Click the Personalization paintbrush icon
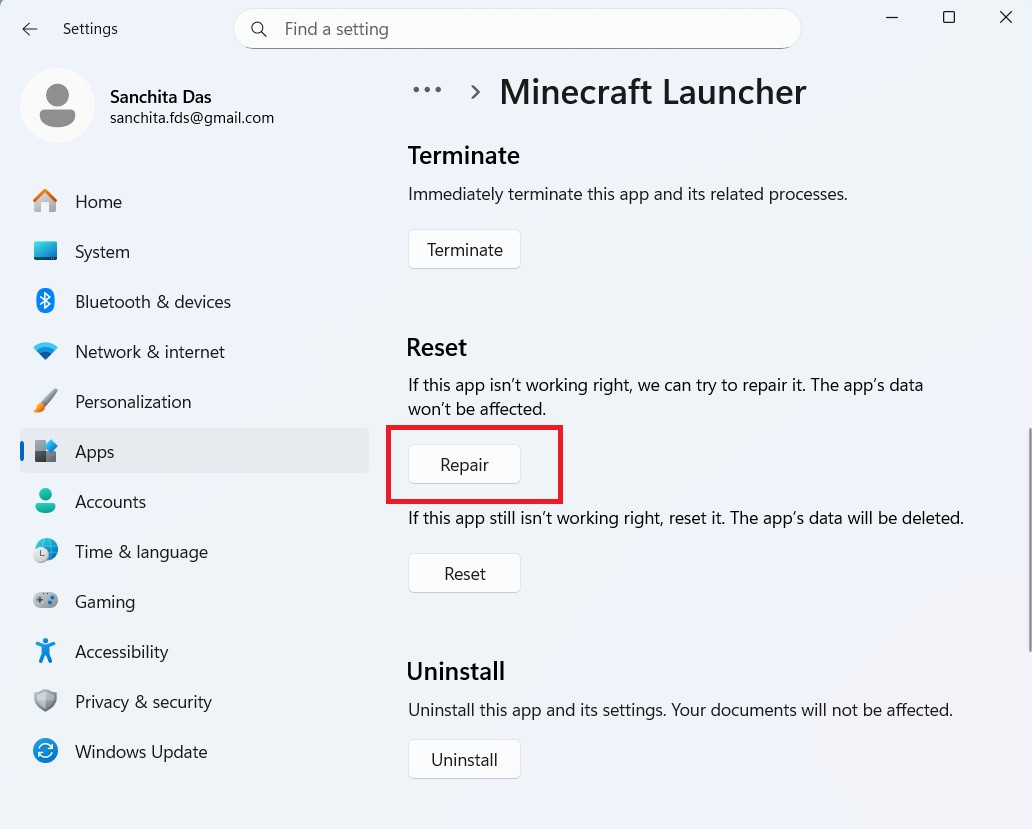 pyautogui.click(x=45, y=401)
